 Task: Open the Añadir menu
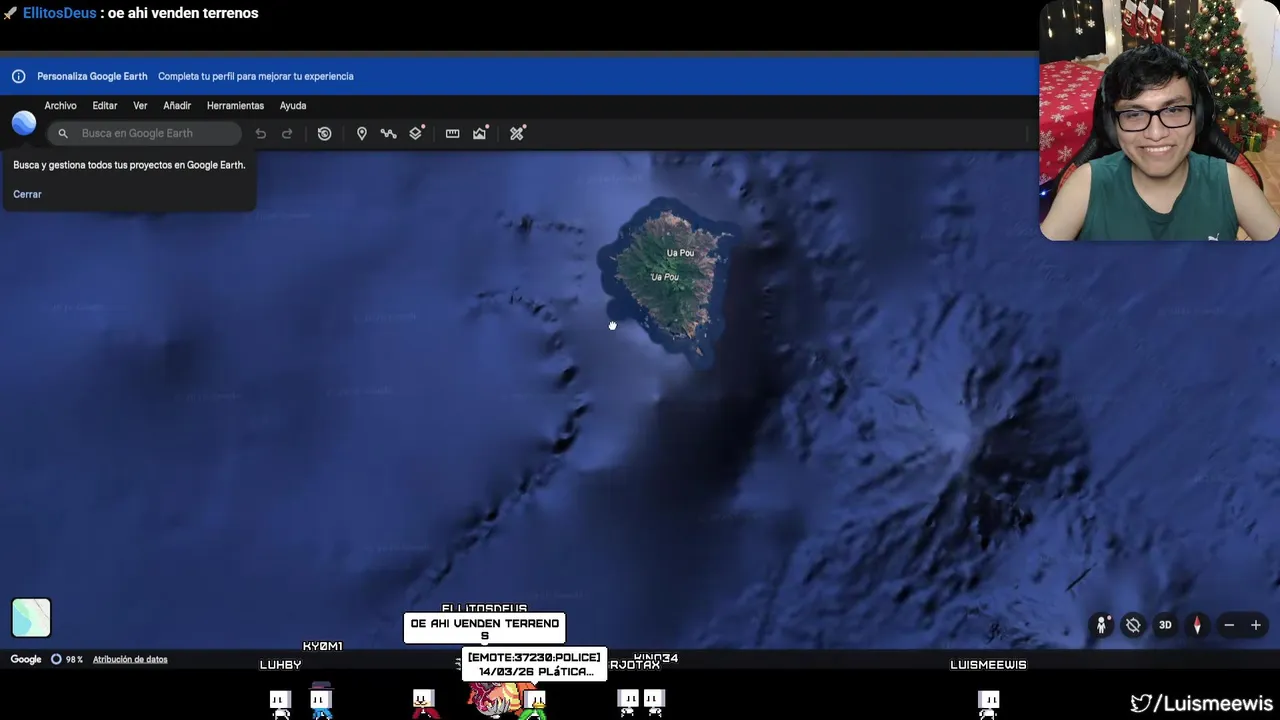coord(177,105)
